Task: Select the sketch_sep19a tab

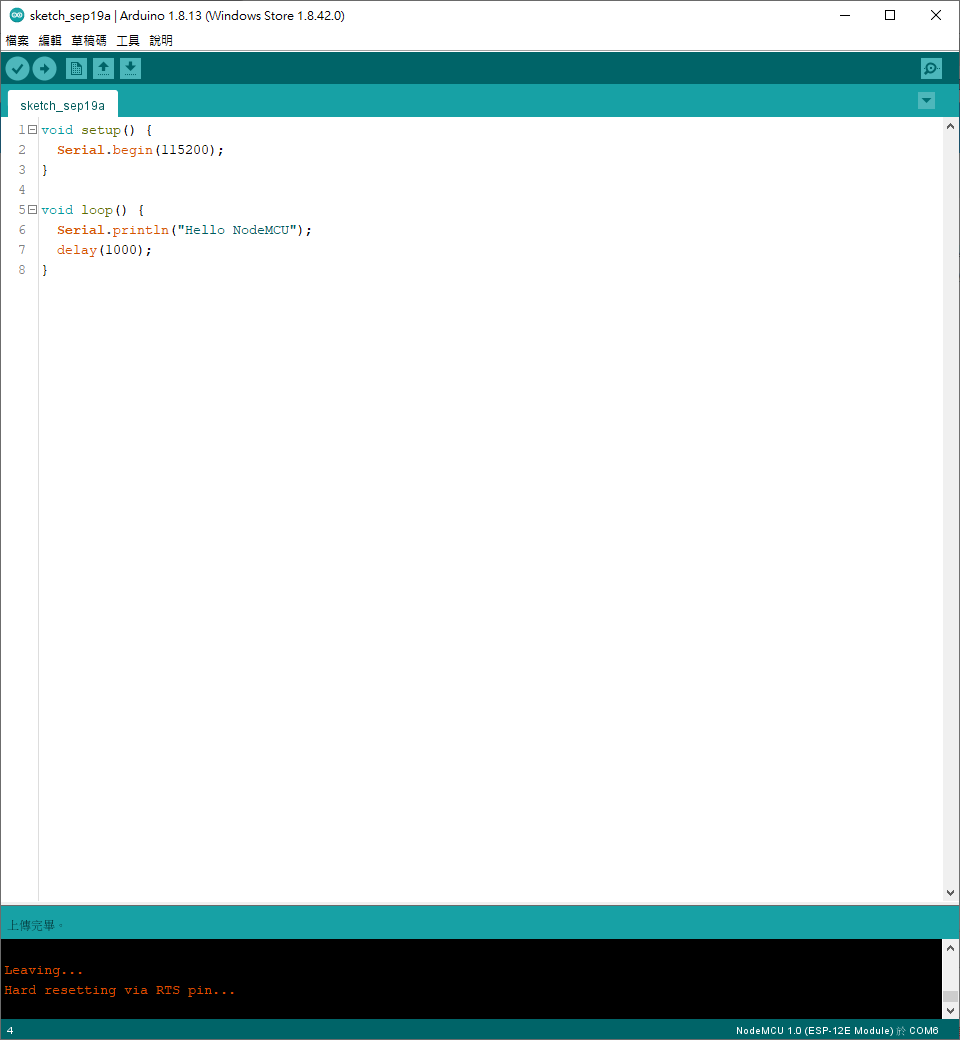Action: pyautogui.click(x=62, y=105)
